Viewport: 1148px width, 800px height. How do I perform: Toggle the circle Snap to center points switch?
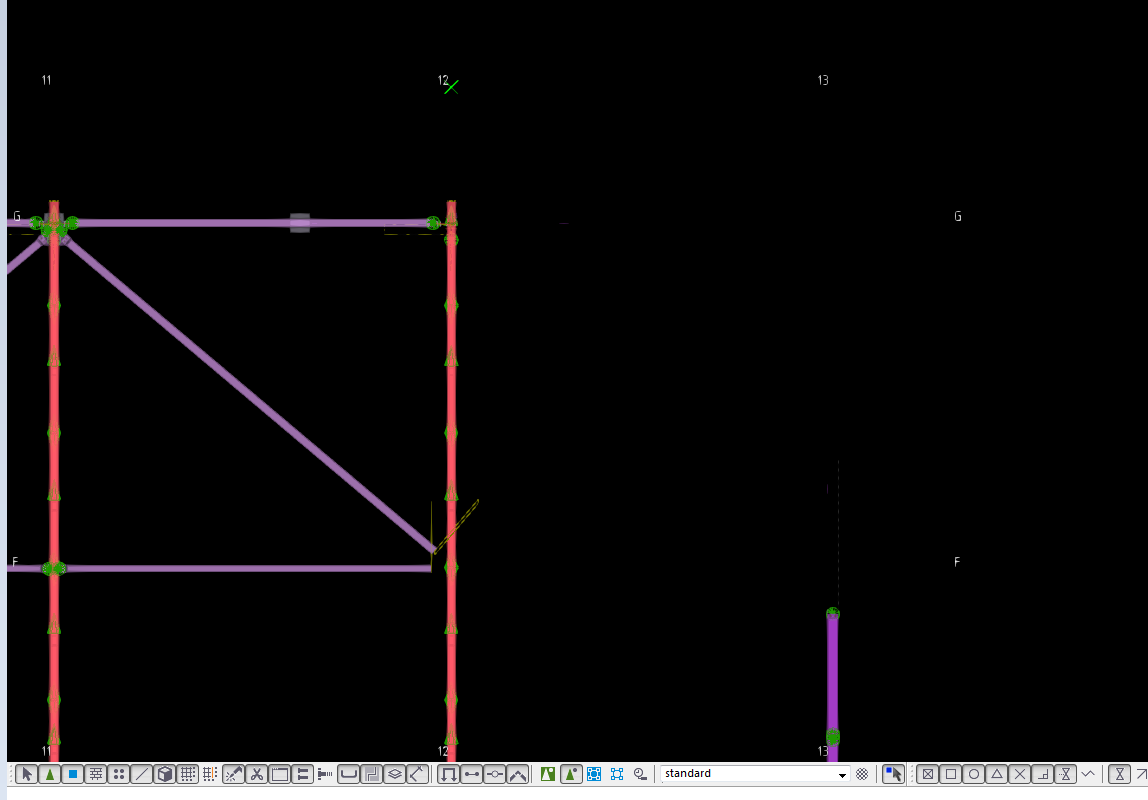click(x=974, y=774)
